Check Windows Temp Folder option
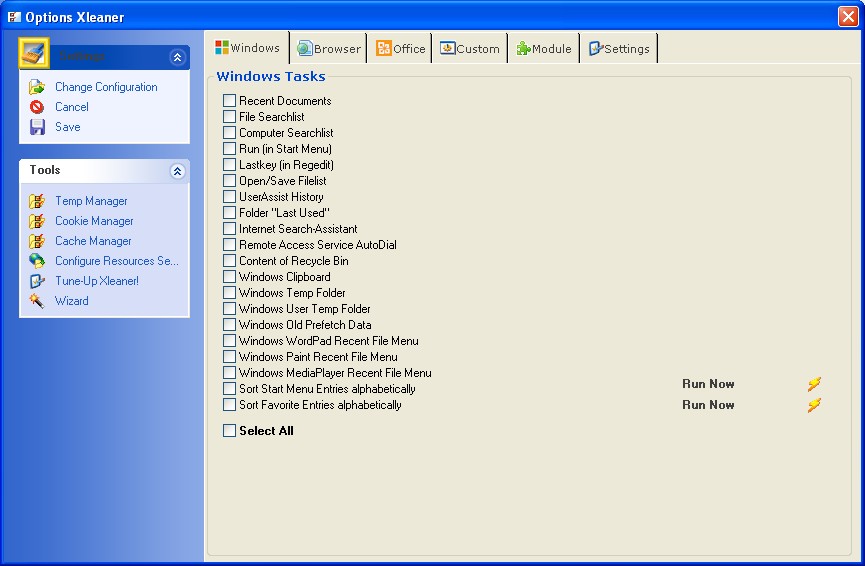 (x=229, y=292)
